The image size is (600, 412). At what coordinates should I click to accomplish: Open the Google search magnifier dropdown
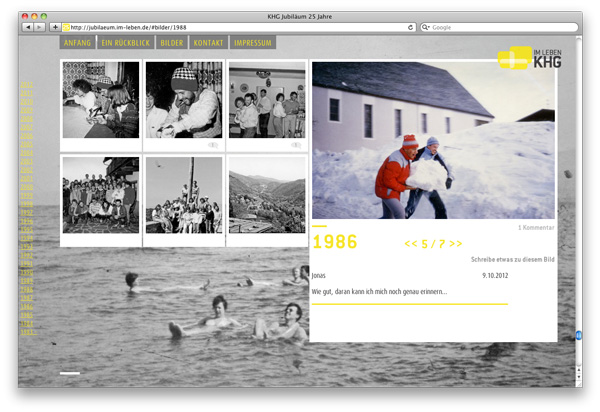425,28
